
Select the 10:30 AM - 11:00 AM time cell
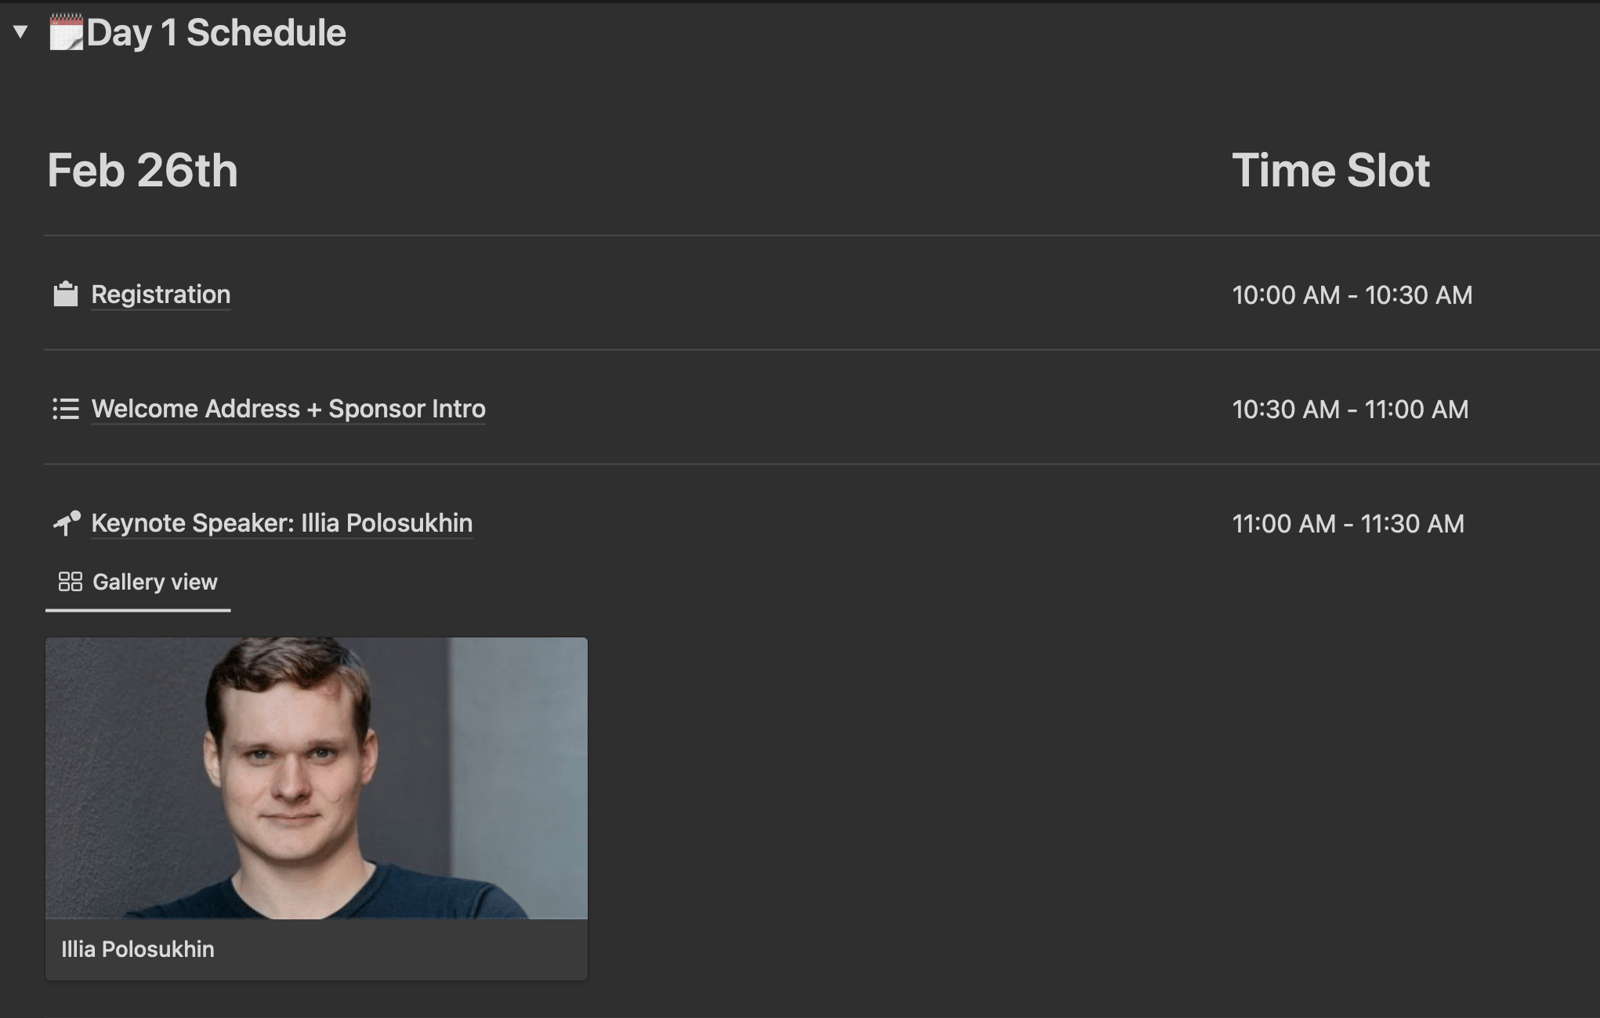point(1350,409)
